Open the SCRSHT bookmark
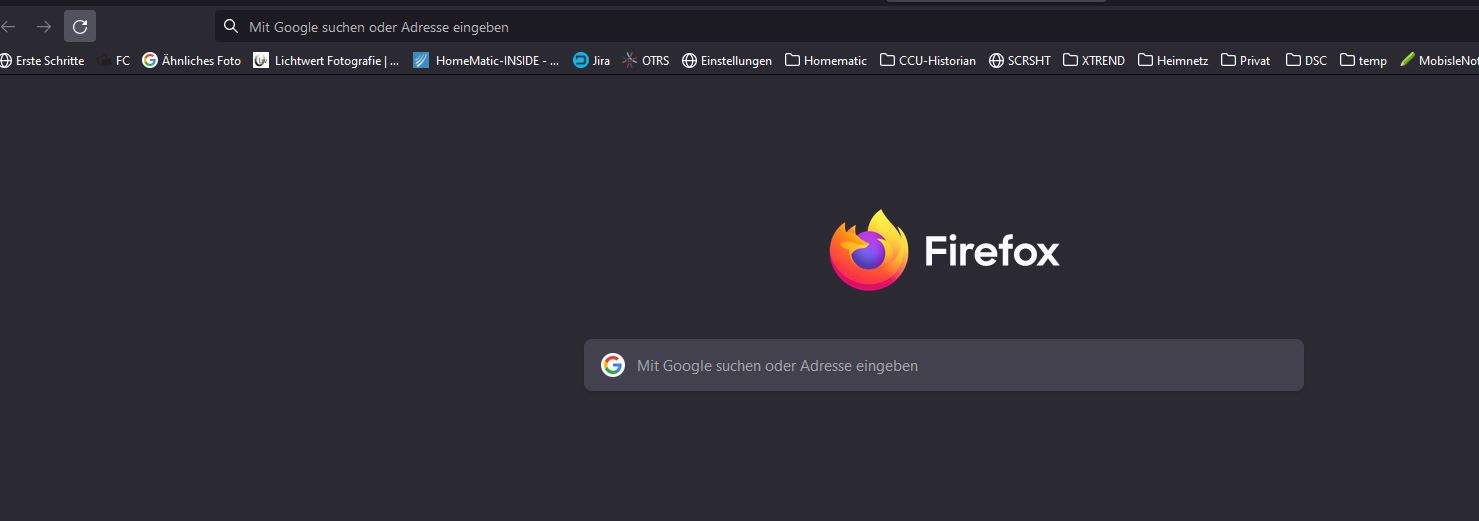The width and height of the screenshot is (1479, 521). (1020, 60)
